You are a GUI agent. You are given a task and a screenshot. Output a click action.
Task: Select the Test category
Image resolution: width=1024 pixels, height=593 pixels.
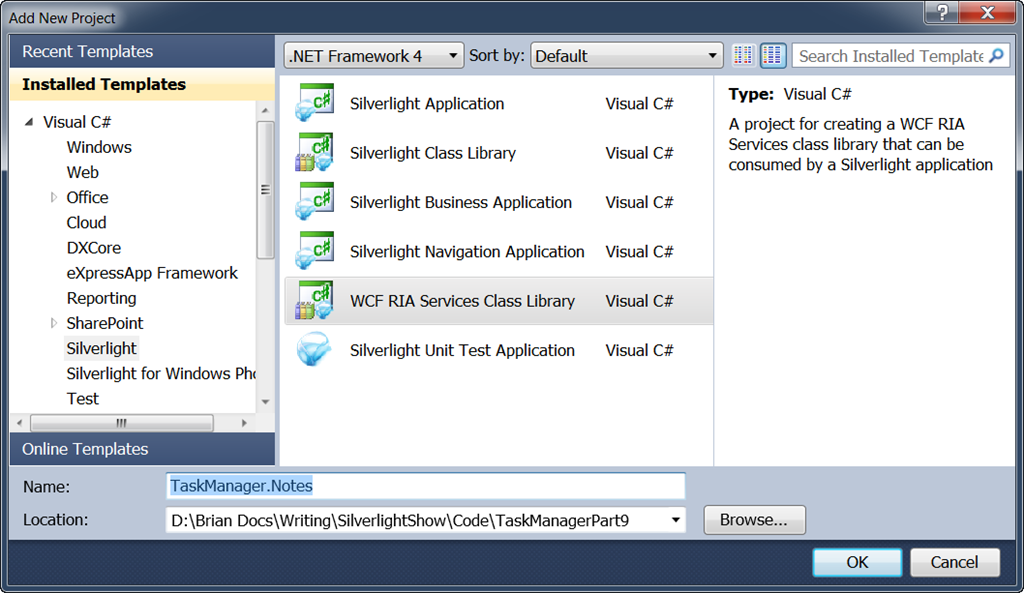point(82,398)
